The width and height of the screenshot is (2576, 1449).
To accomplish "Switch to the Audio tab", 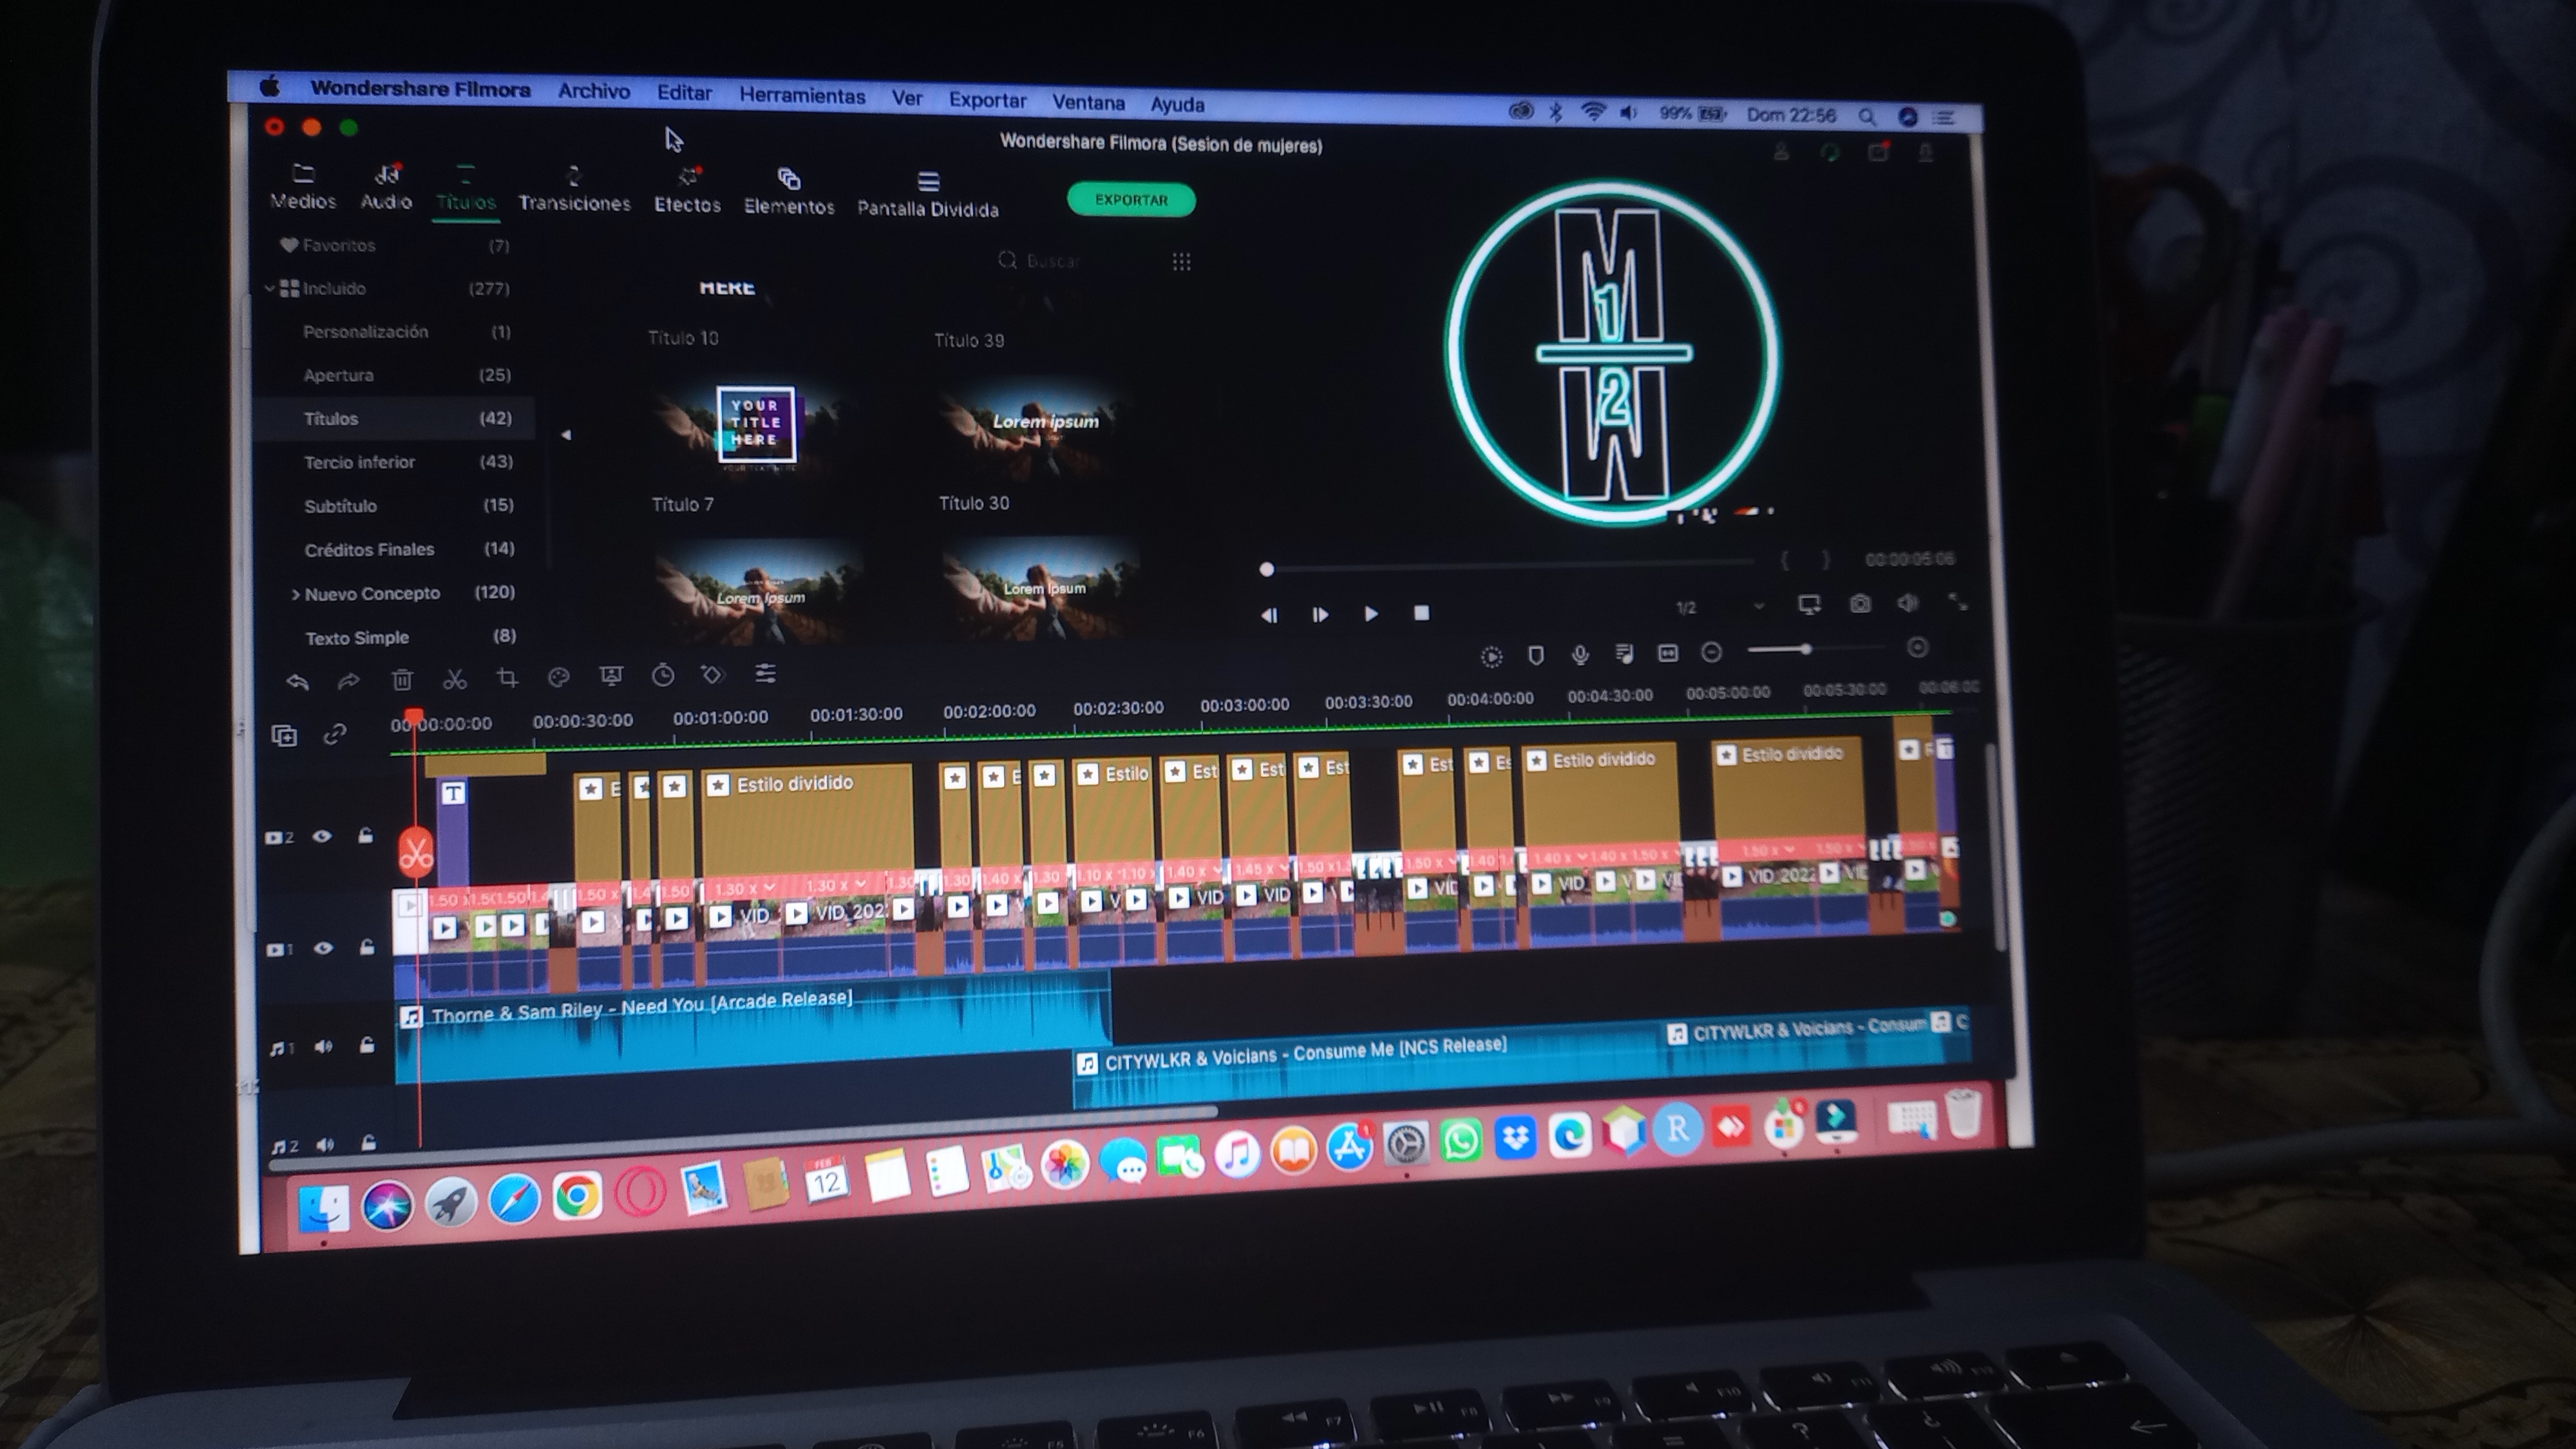I will tap(386, 187).
